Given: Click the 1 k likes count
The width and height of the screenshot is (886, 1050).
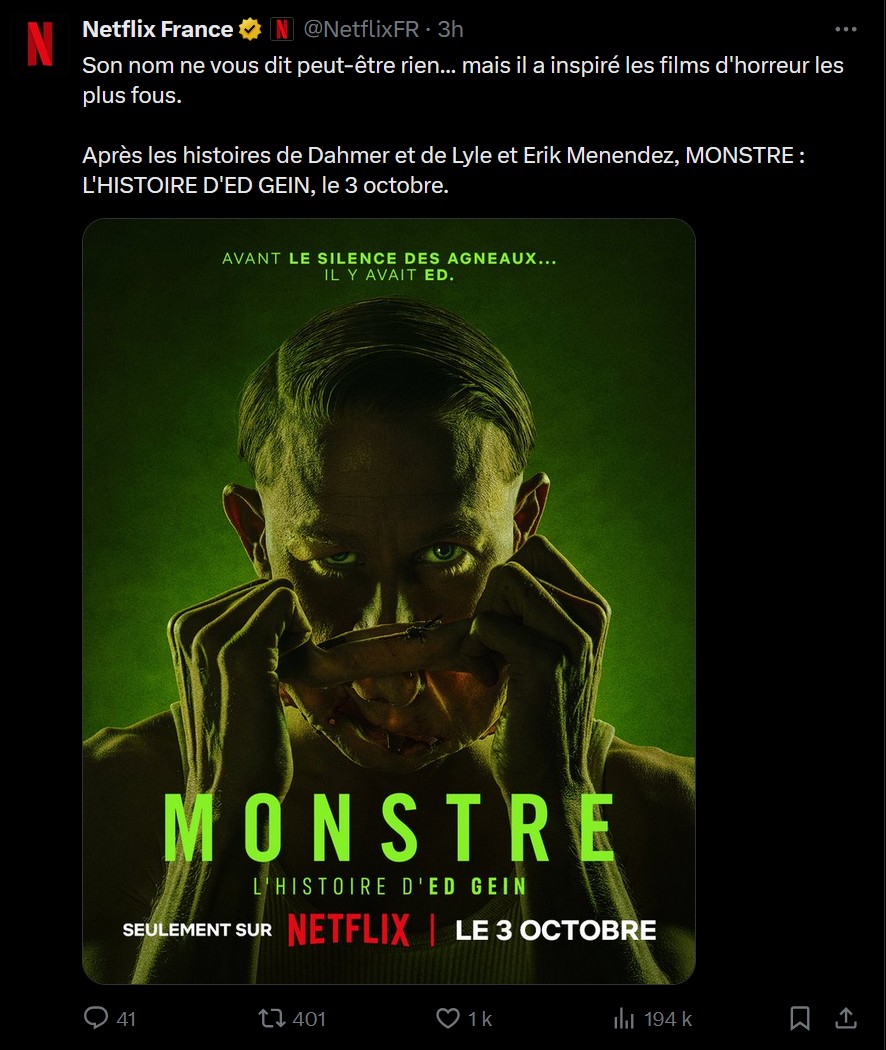Looking at the screenshot, I should coord(479,1019).
